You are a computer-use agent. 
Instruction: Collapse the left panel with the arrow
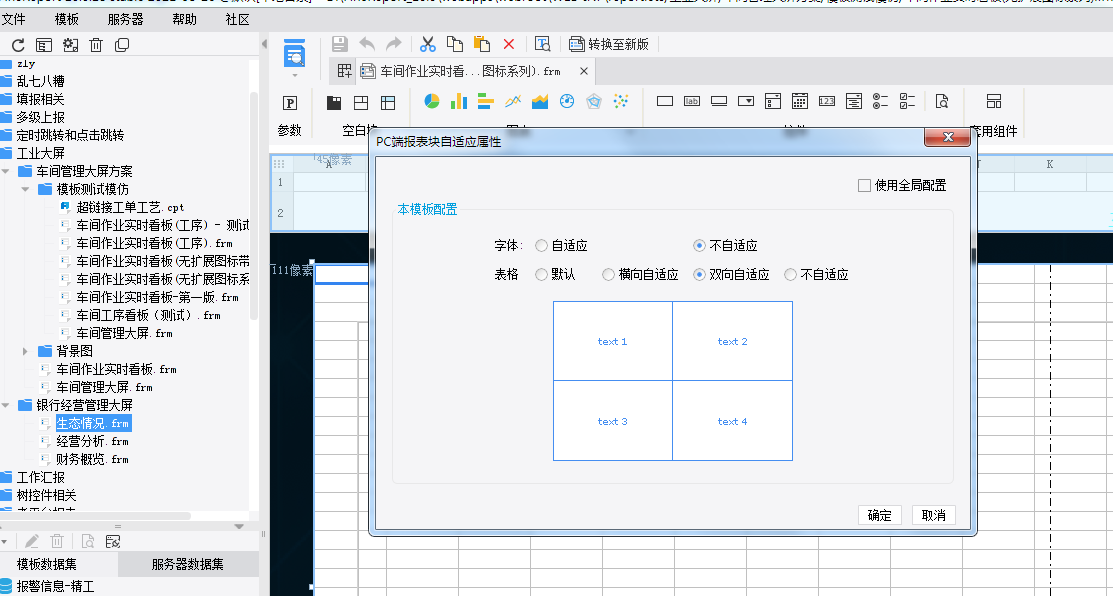point(264,44)
